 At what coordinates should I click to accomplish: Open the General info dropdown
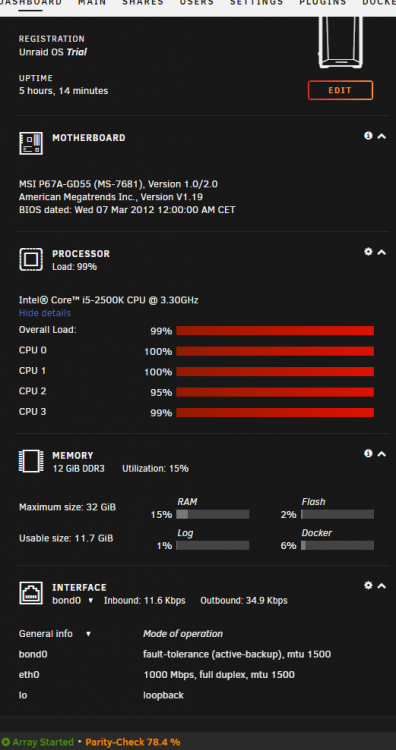tap(55, 634)
